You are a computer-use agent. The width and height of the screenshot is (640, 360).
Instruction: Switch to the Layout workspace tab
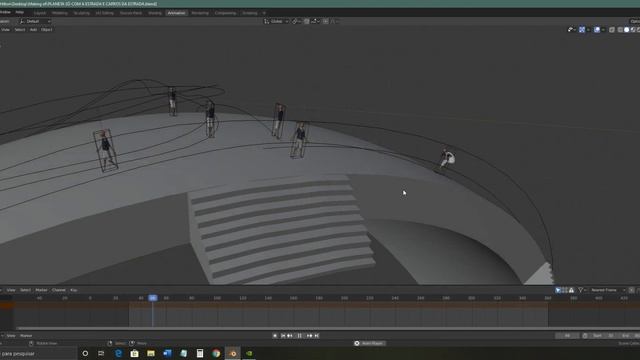(x=40, y=13)
